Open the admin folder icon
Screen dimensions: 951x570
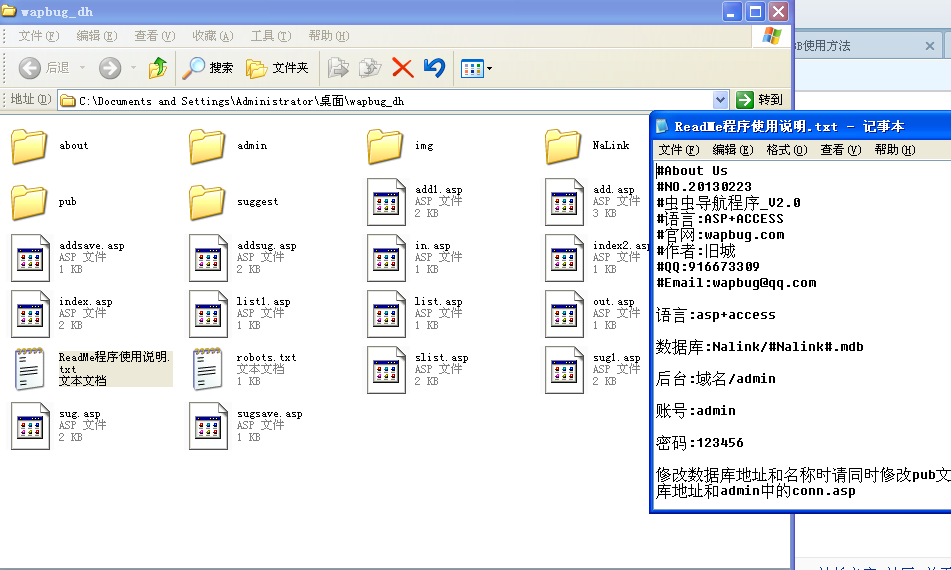pyautogui.click(x=207, y=147)
